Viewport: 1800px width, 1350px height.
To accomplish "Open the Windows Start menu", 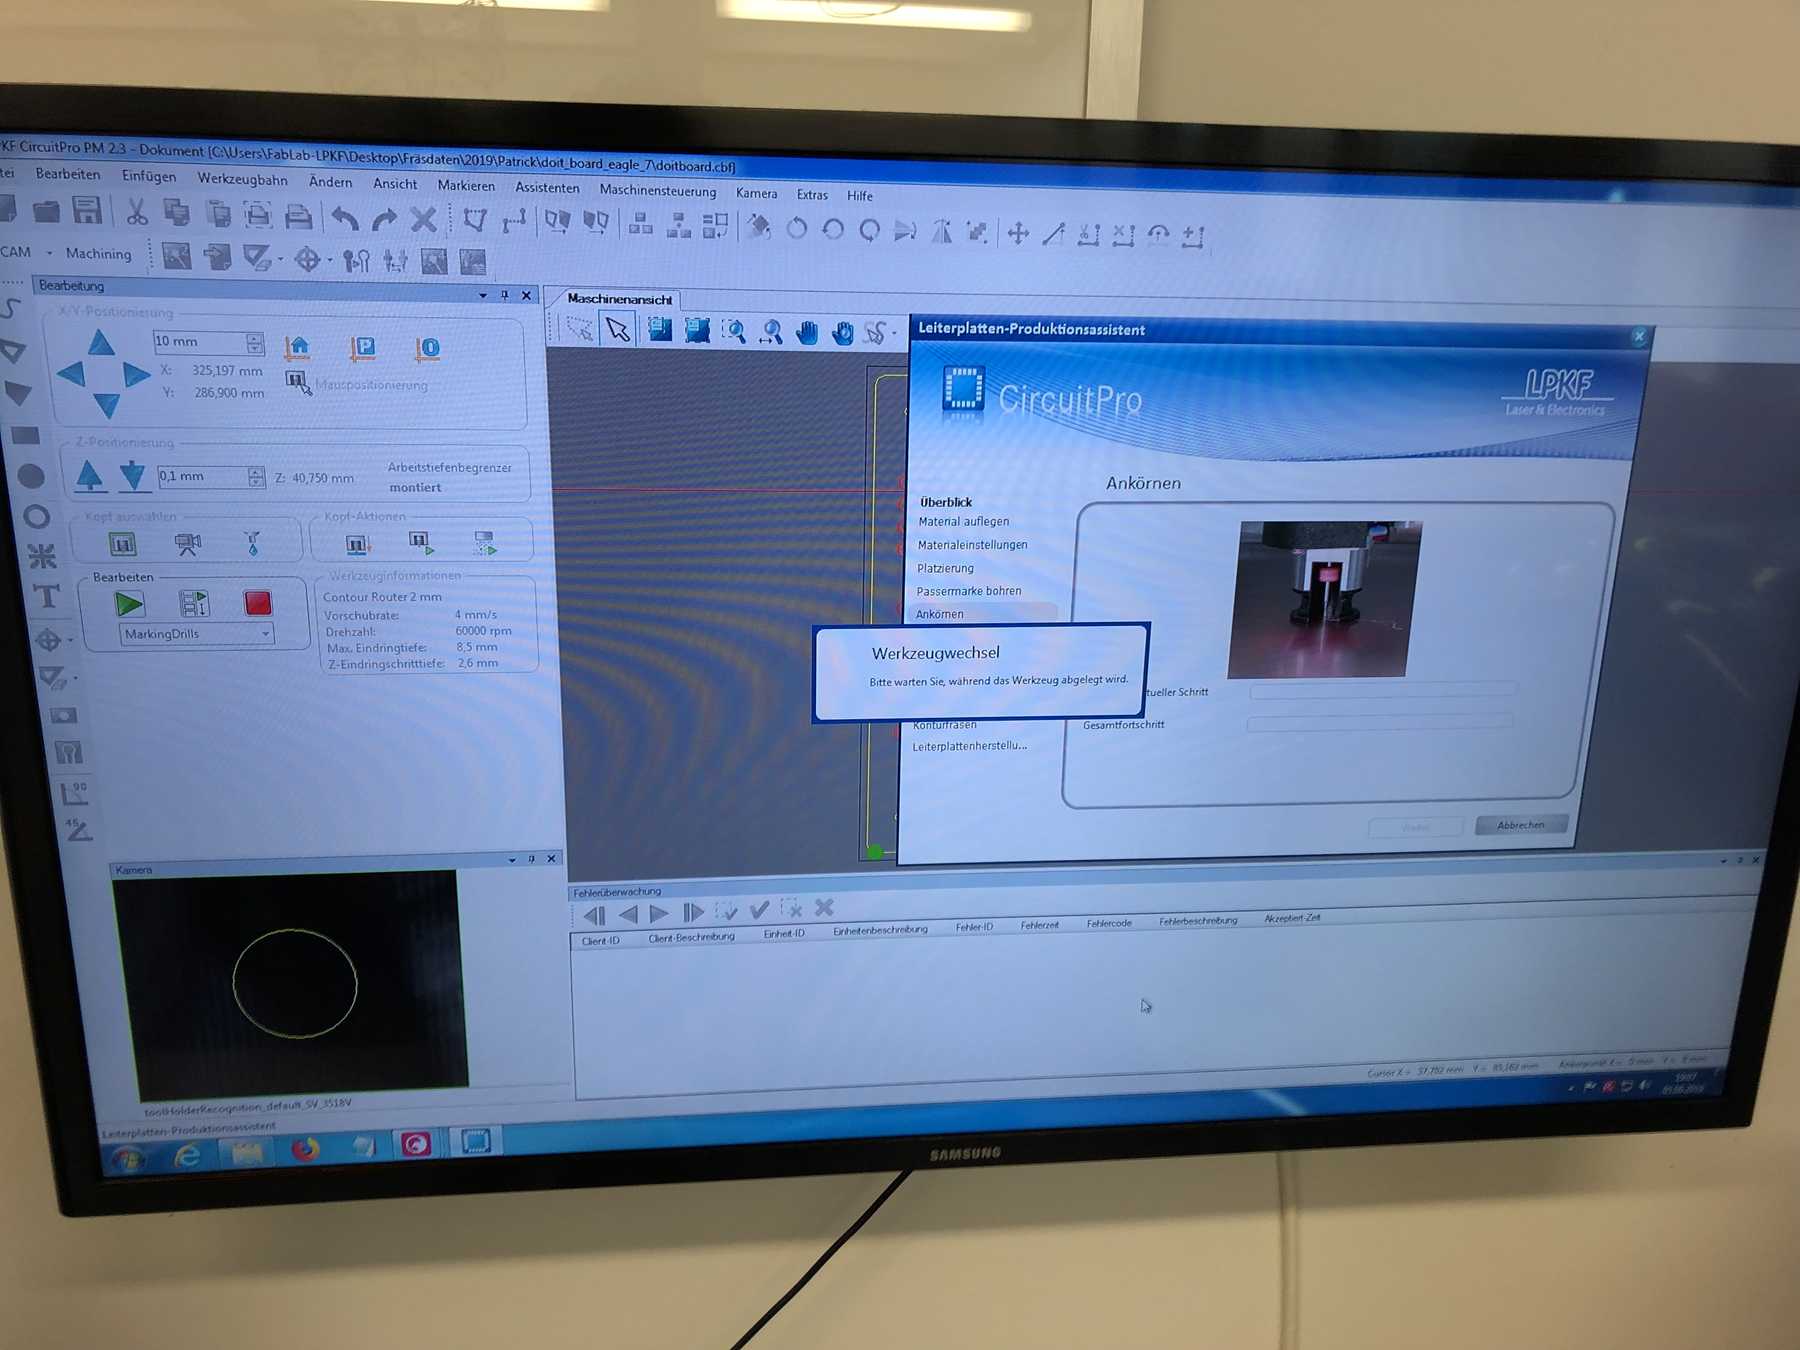I will [128, 1158].
